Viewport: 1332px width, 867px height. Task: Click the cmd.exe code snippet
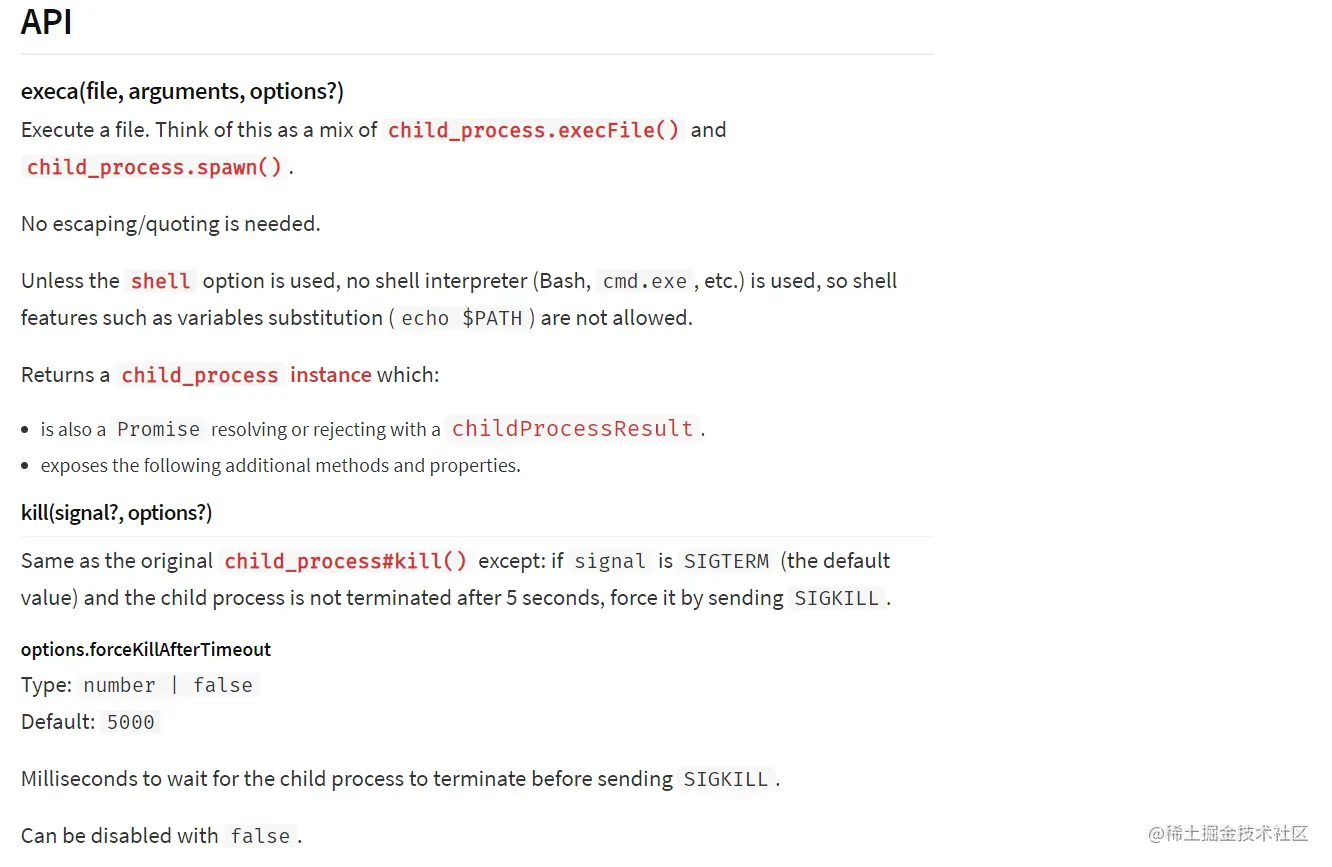[x=644, y=281]
